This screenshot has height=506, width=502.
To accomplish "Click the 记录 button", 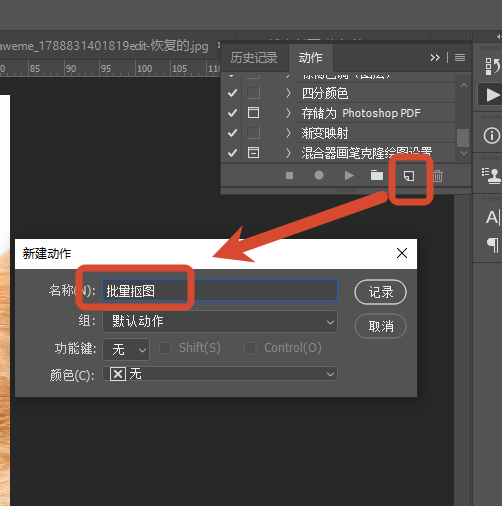I will pyautogui.click(x=381, y=292).
